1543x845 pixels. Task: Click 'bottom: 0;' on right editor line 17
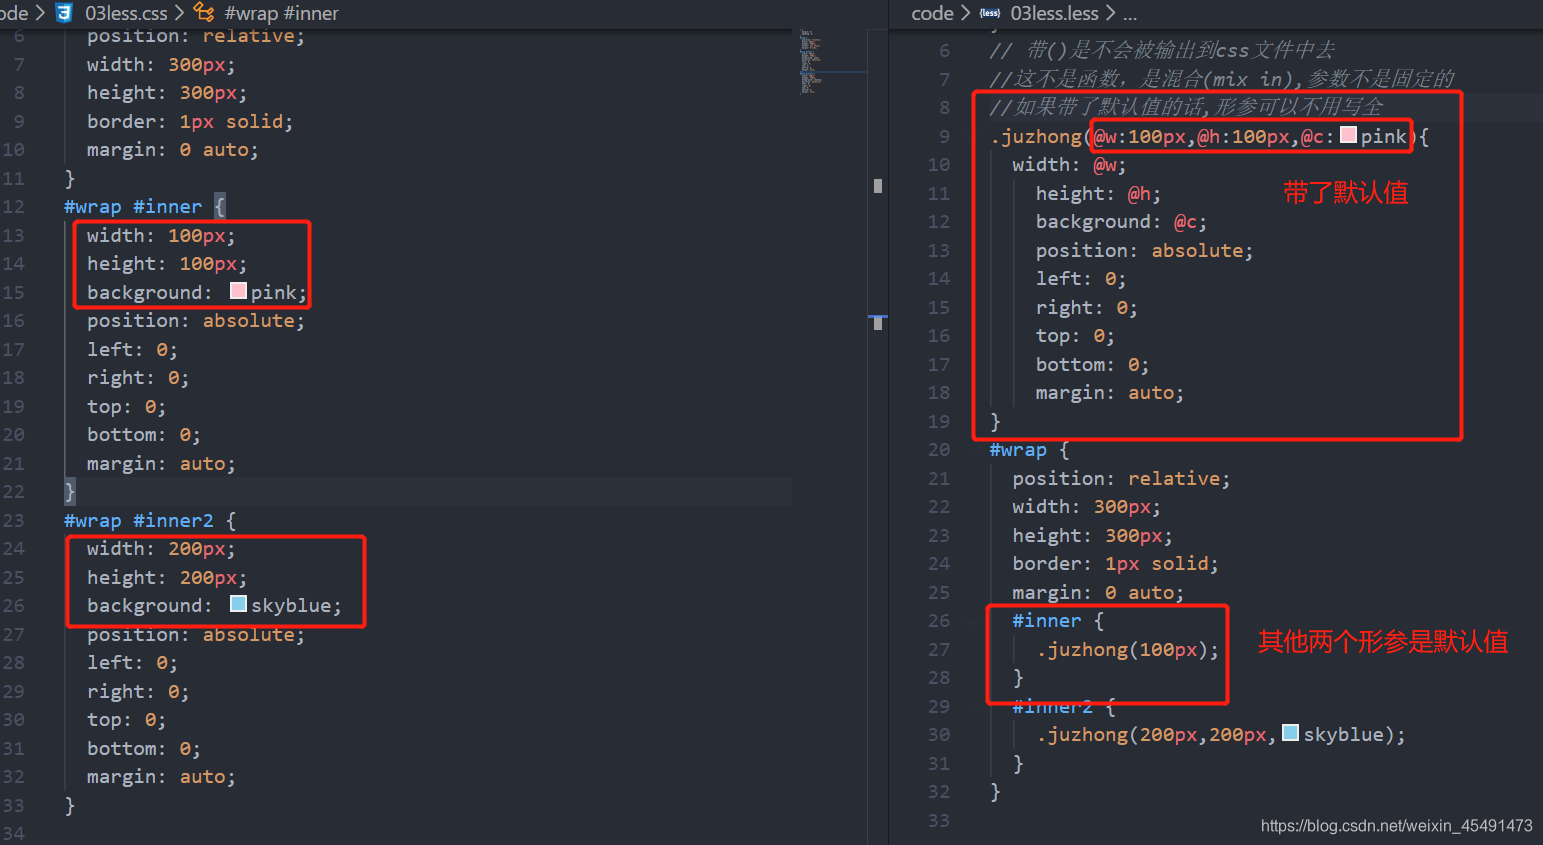1092,365
